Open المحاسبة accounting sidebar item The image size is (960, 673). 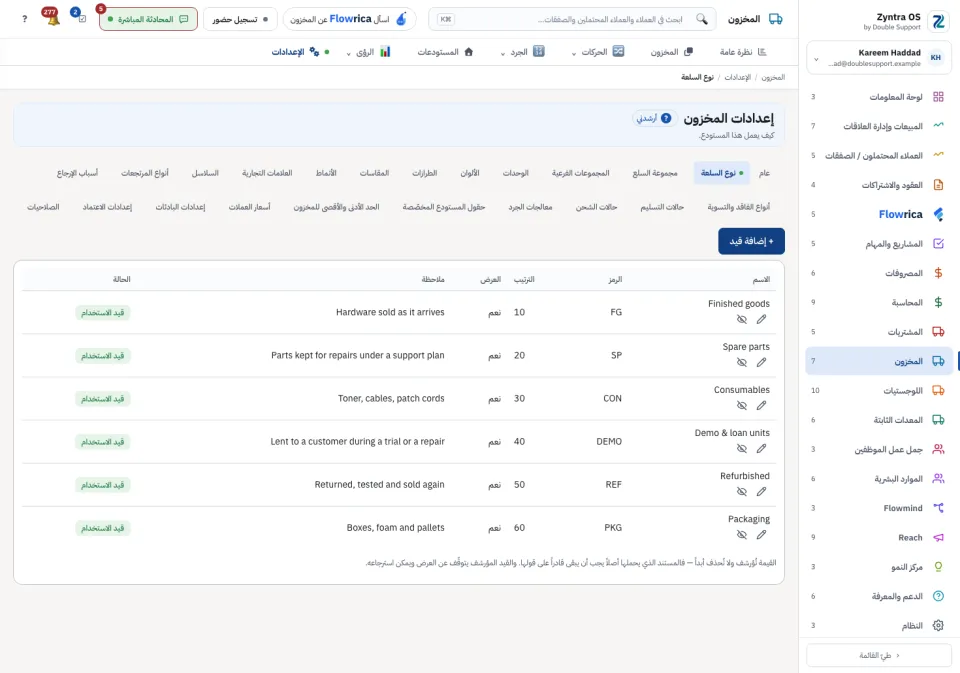[879, 303]
